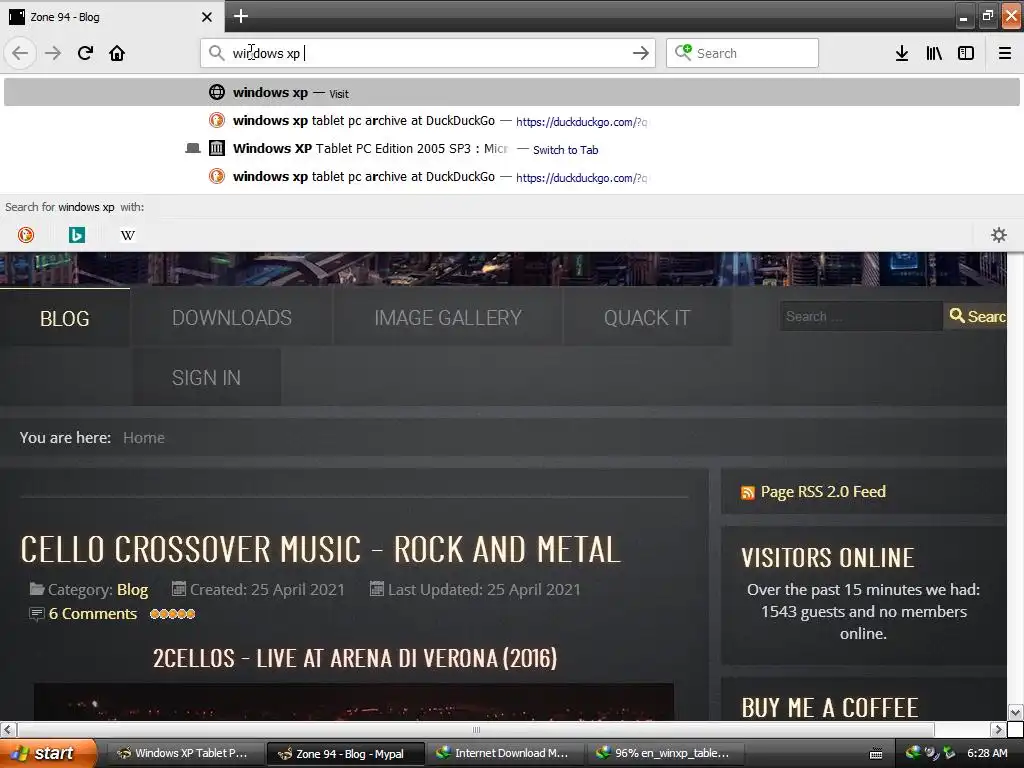Open the SIGN IN page

(206, 377)
